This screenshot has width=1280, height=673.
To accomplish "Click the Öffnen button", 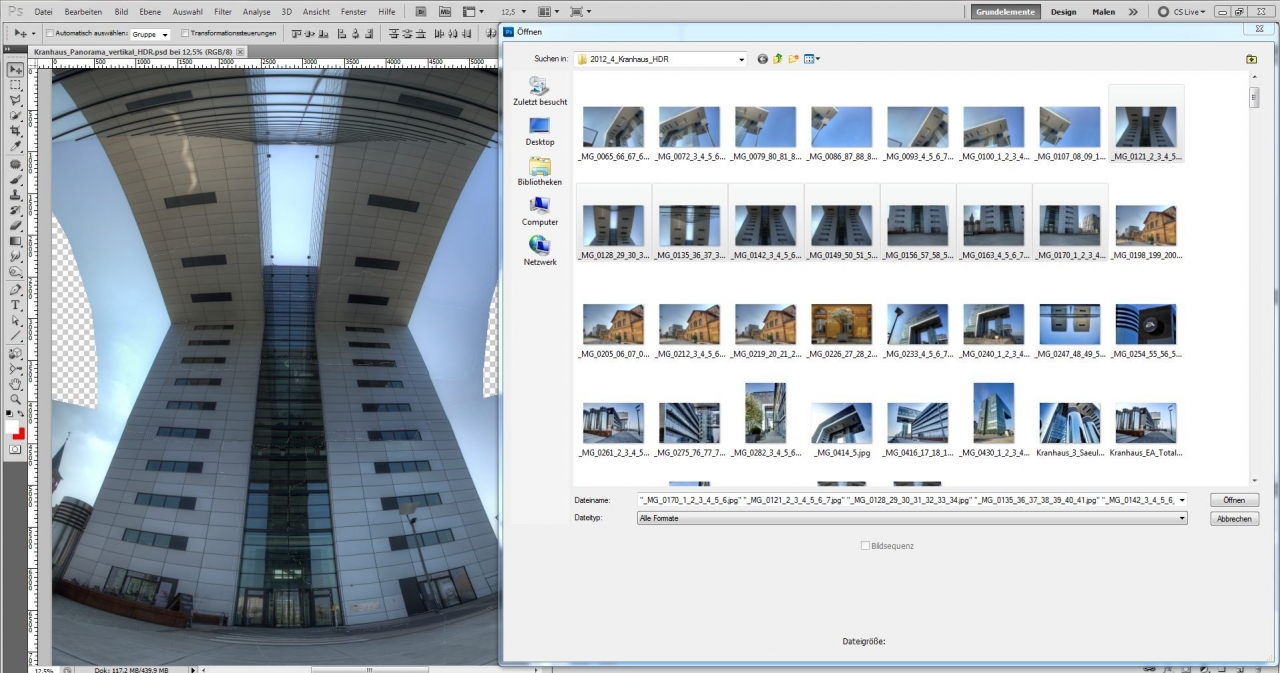I will [x=1233, y=500].
